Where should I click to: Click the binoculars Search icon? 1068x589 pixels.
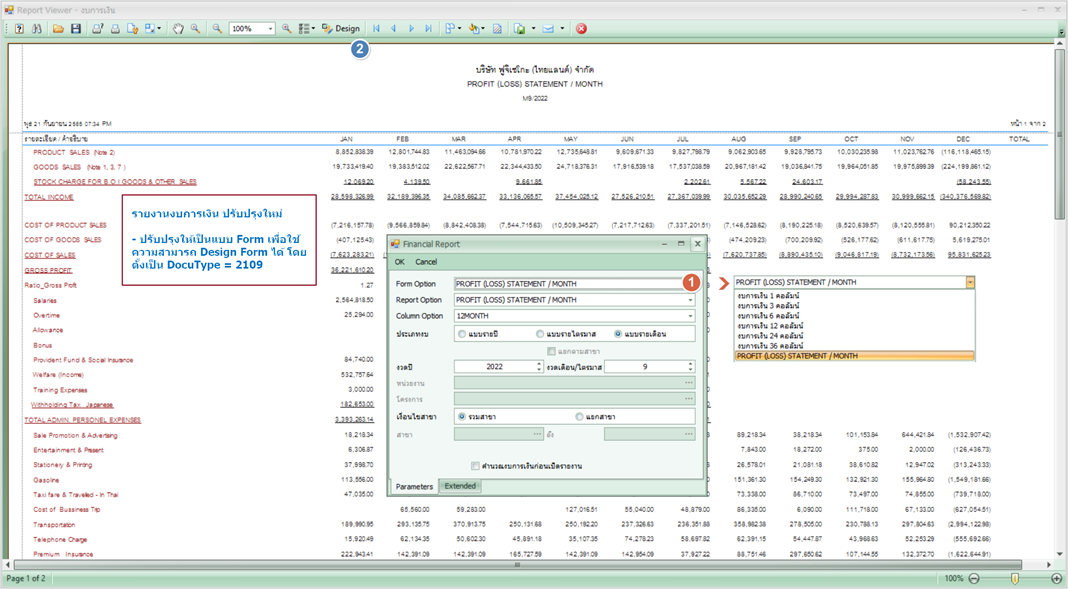[x=37, y=29]
